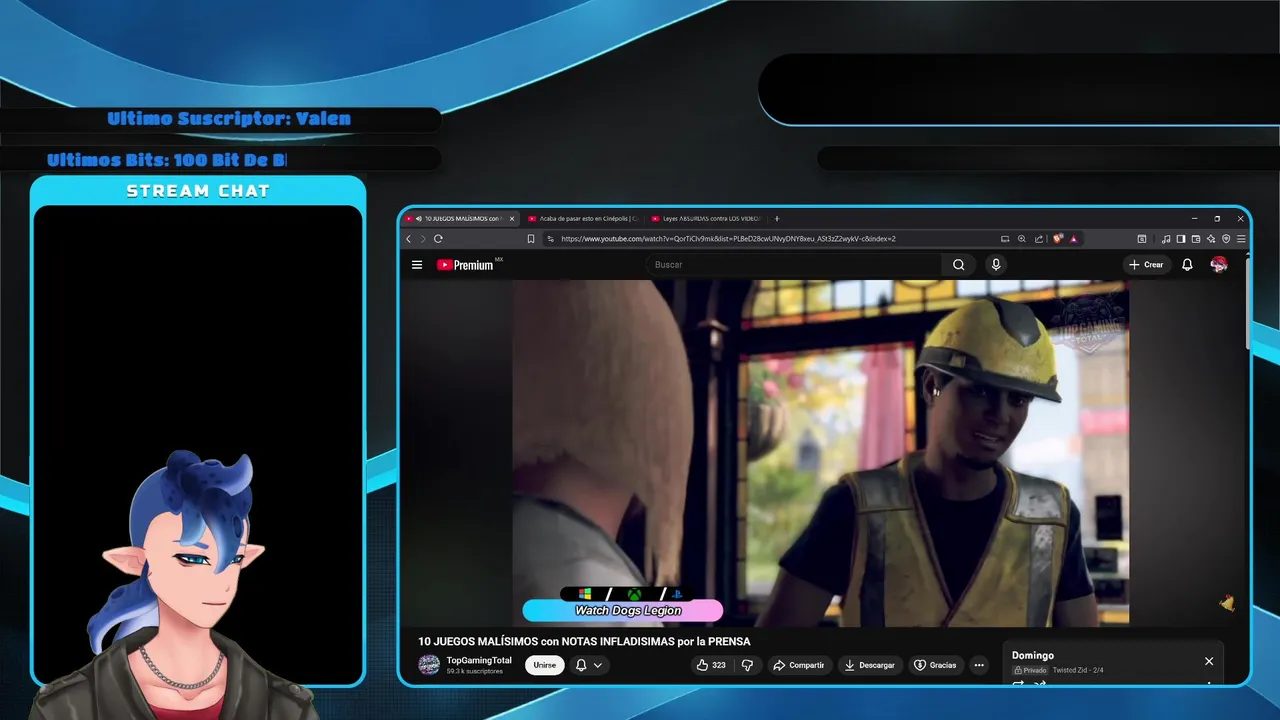Click the Gracias thanks button
The width and height of the screenshot is (1280, 720).
pyautogui.click(x=935, y=665)
